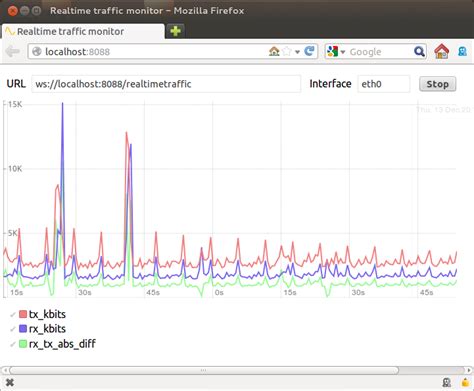Close the add-on bar with the X
The height and width of the screenshot is (391, 474).
(10, 383)
